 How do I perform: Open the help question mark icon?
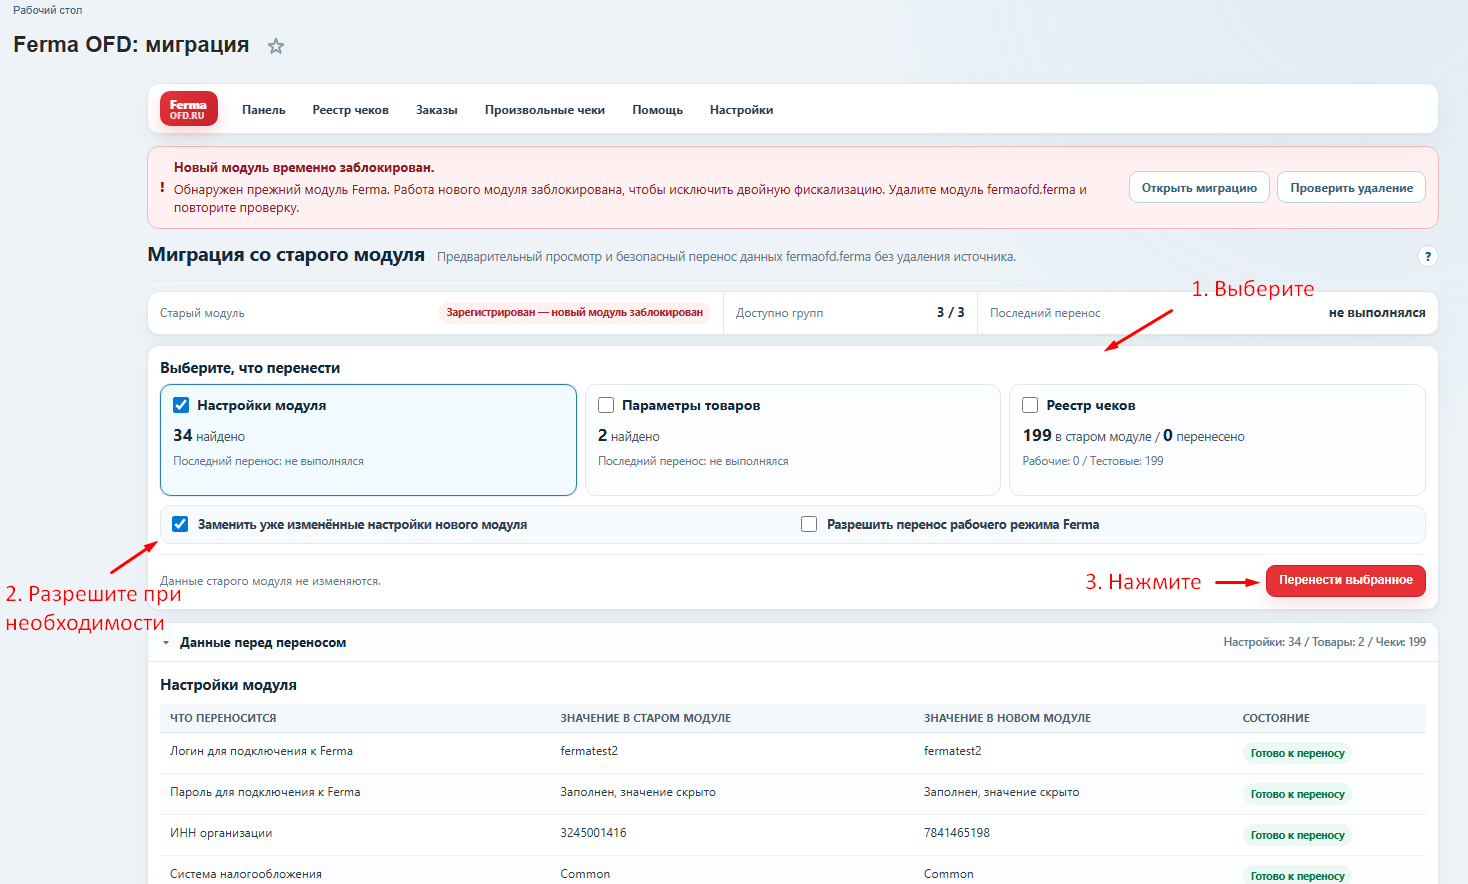click(x=1428, y=256)
